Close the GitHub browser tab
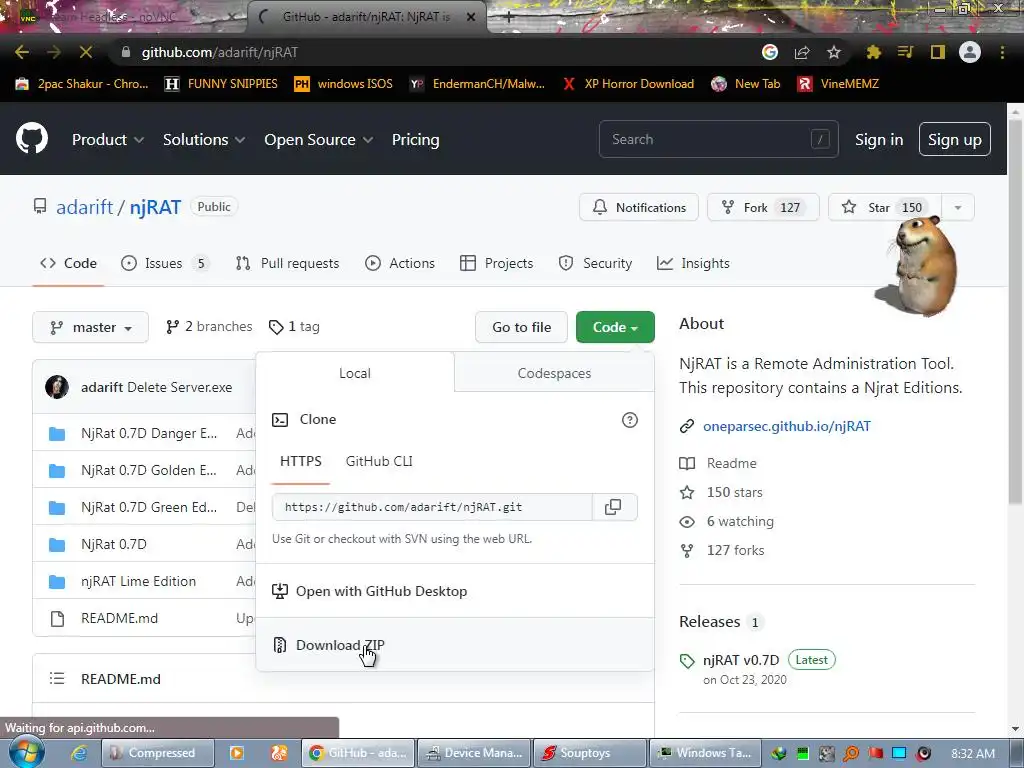The width and height of the screenshot is (1024, 768). tap(471, 17)
